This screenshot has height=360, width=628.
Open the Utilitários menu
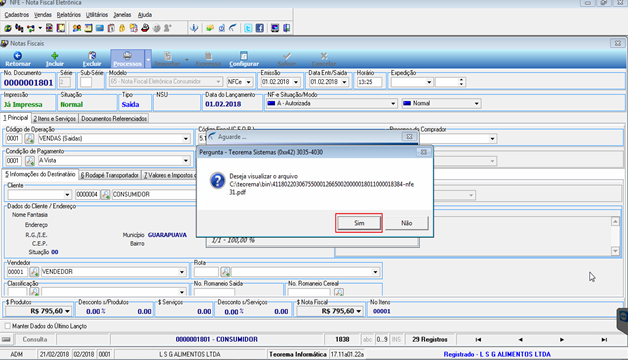point(97,15)
